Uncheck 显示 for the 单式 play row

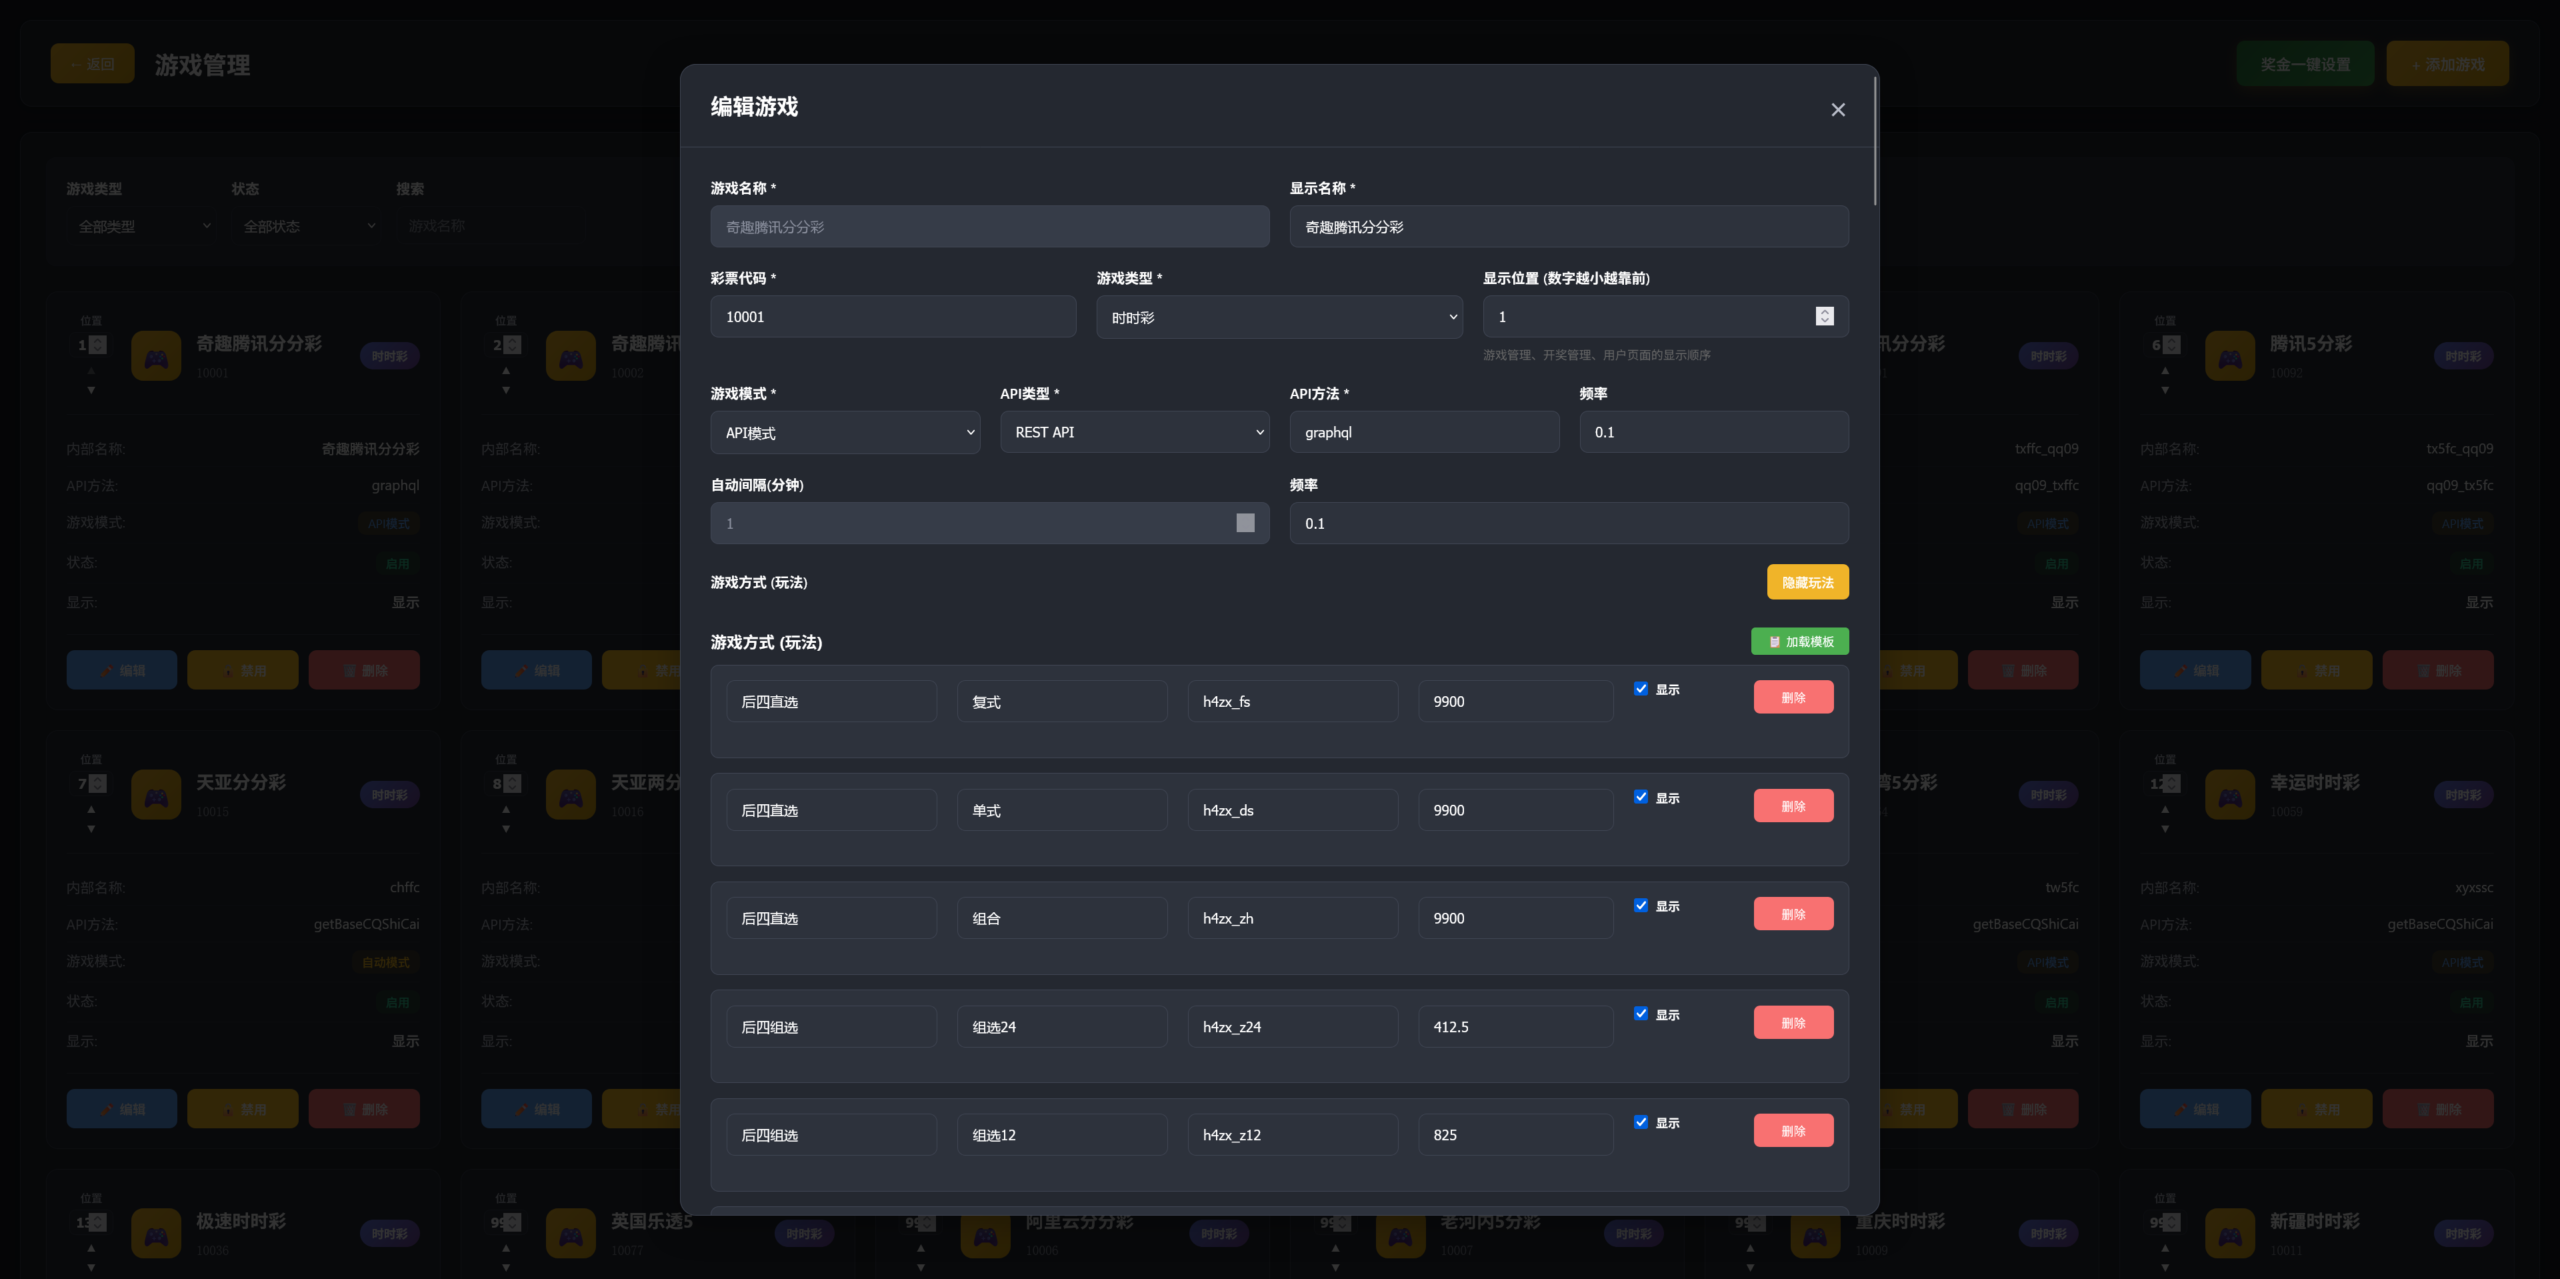point(1640,796)
